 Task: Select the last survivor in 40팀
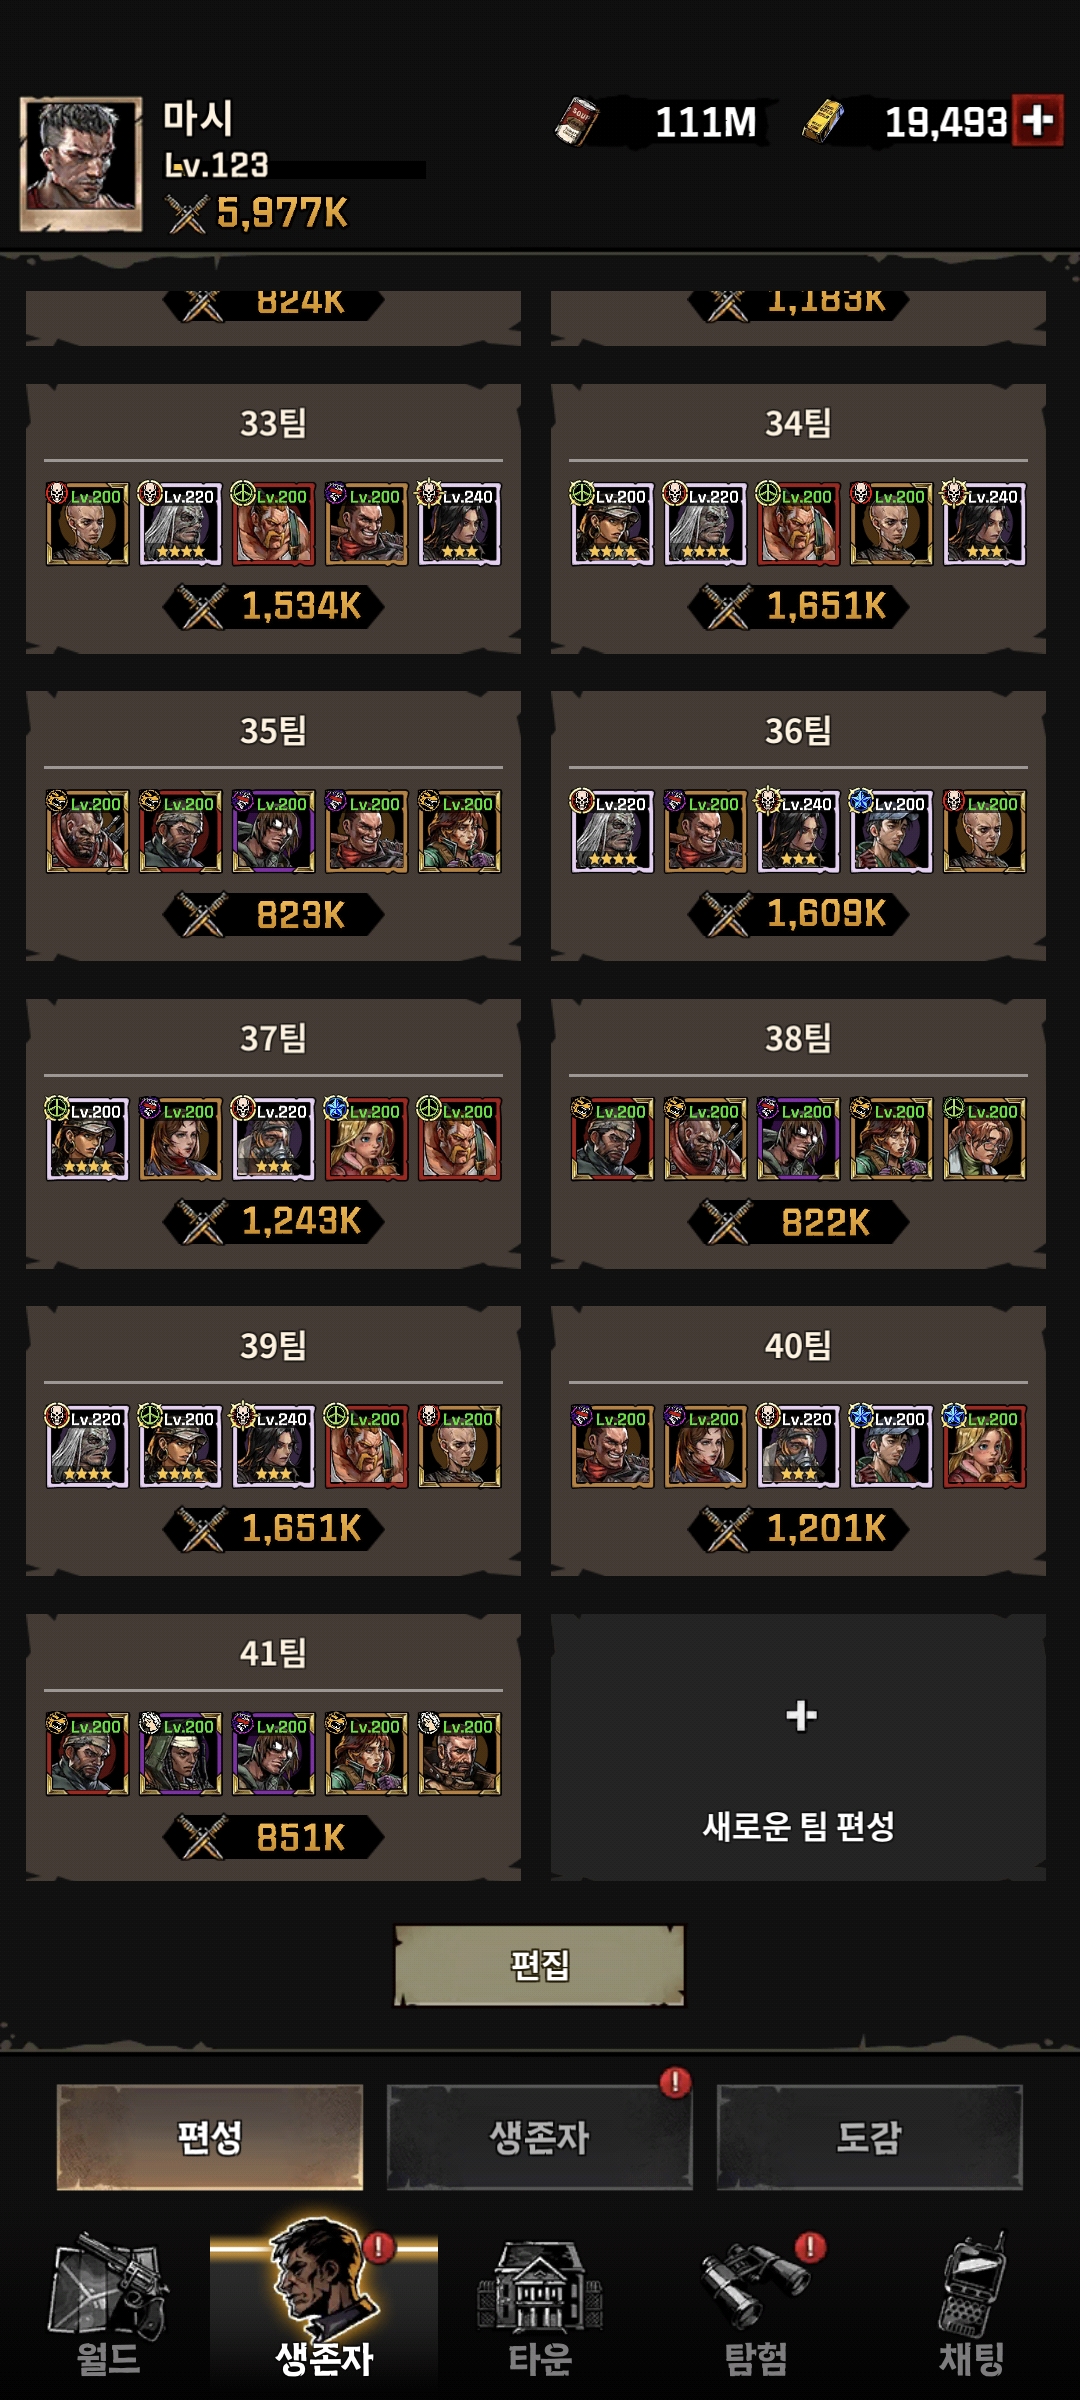click(984, 1446)
